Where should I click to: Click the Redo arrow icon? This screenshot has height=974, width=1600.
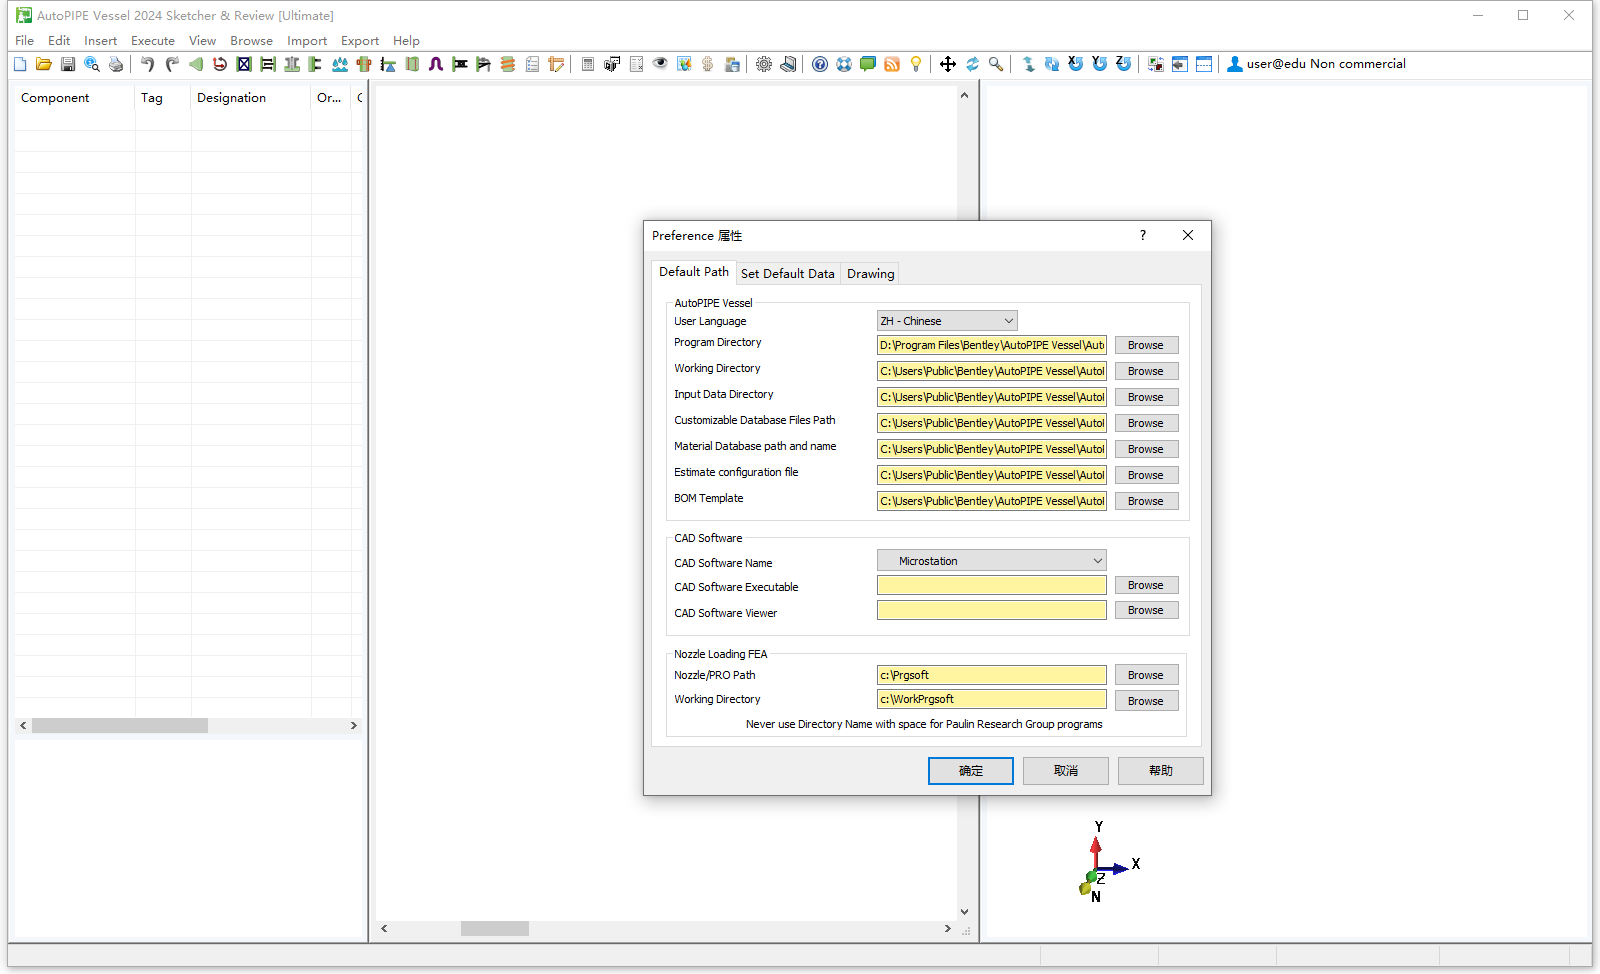coord(171,64)
